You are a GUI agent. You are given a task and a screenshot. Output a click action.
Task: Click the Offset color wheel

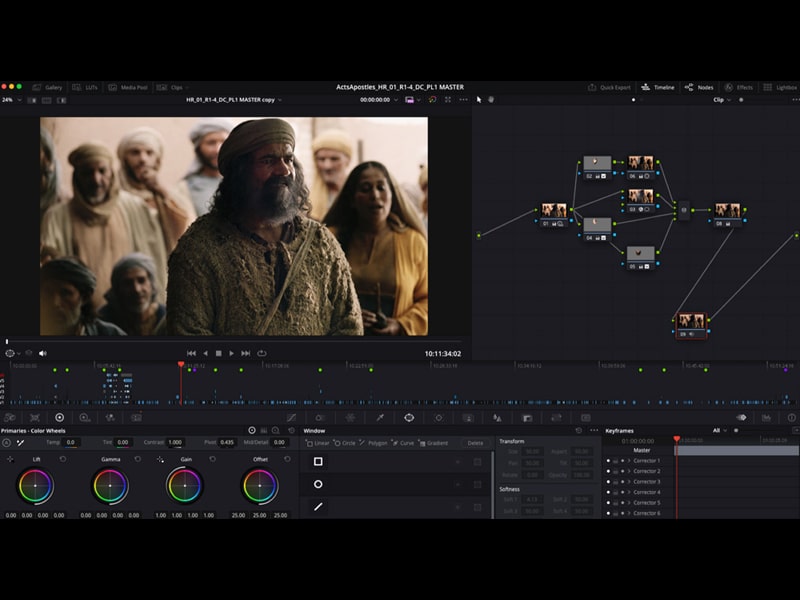[x=260, y=486]
